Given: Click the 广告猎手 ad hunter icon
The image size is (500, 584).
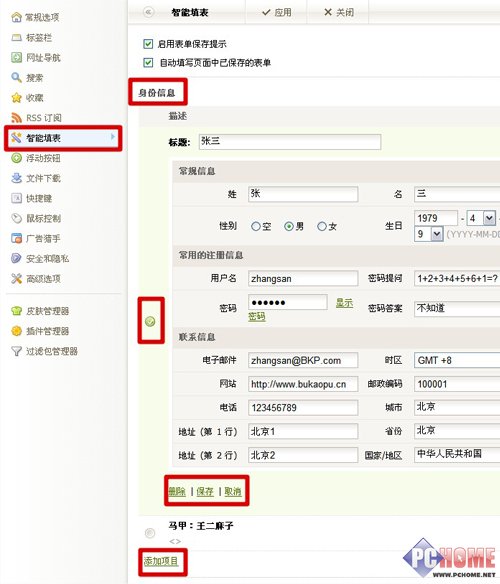Looking at the screenshot, I should click(x=16, y=238).
